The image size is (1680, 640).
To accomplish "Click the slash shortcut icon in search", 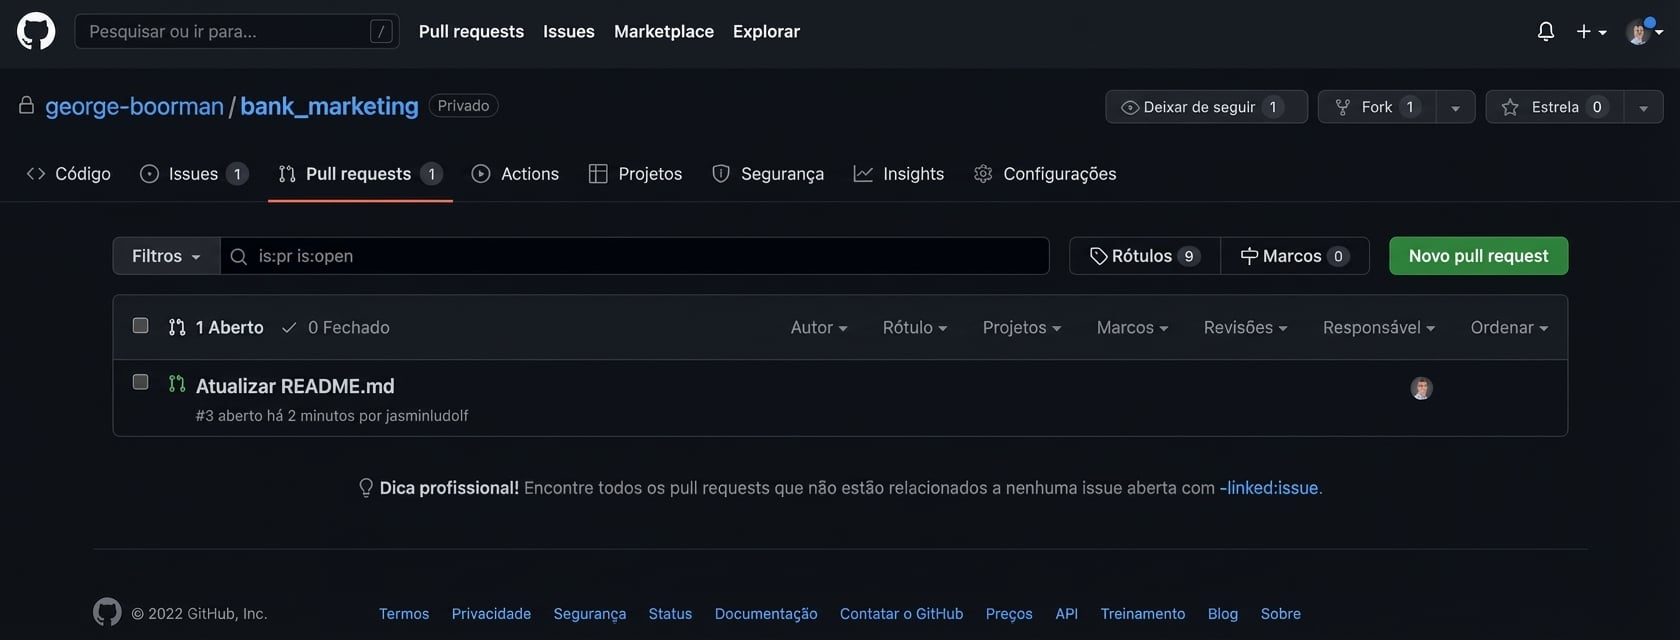I will [x=381, y=31].
